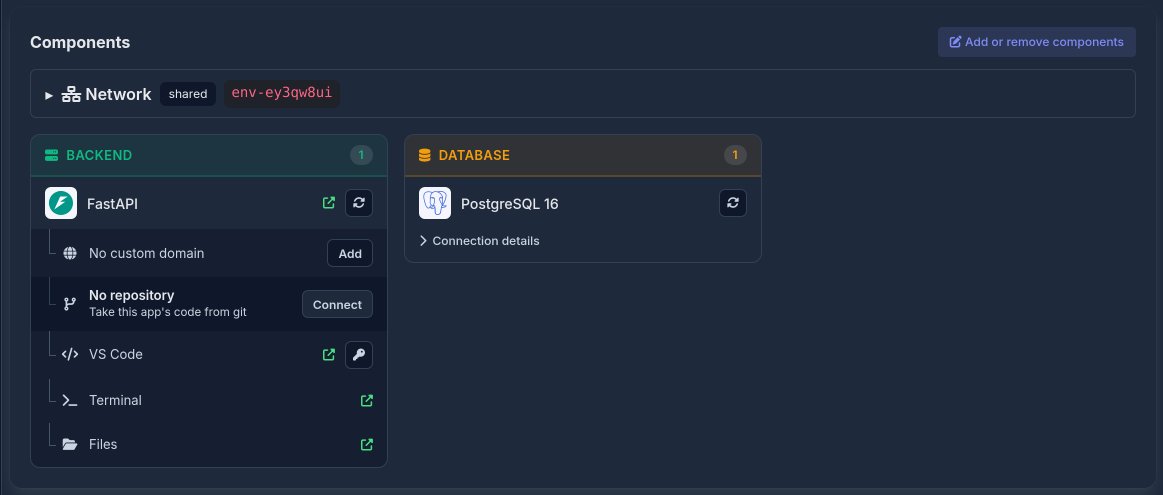Click Take this app's code from git
The image size is (1163, 495).
point(168,312)
